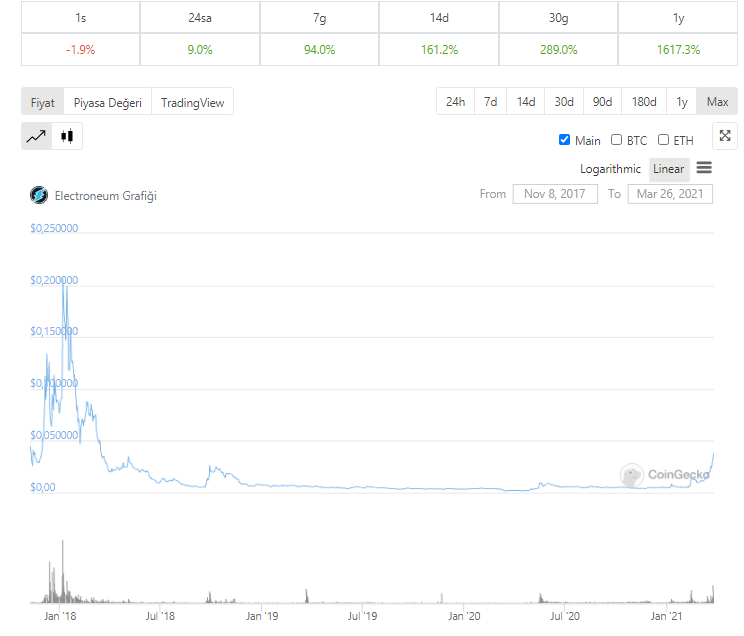Click the 1617.3% one-year change value
The width and height of the screenshot is (744, 636).
[x=678, y=49]
